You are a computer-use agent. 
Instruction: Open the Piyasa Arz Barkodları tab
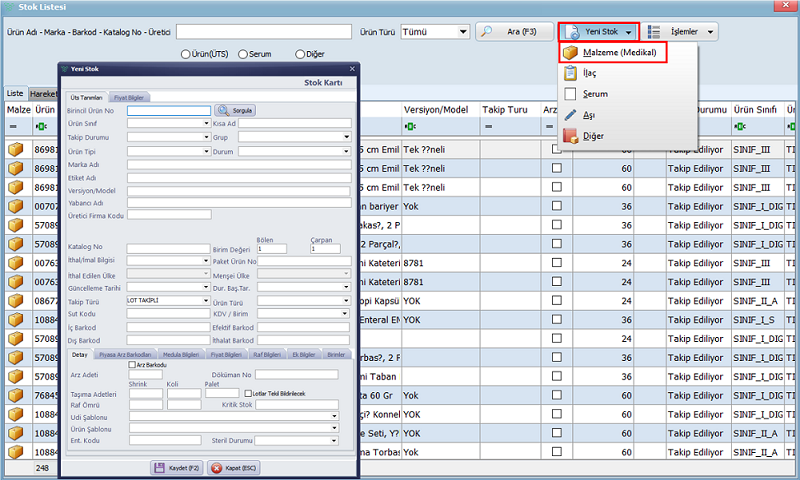tap(125, 354)
